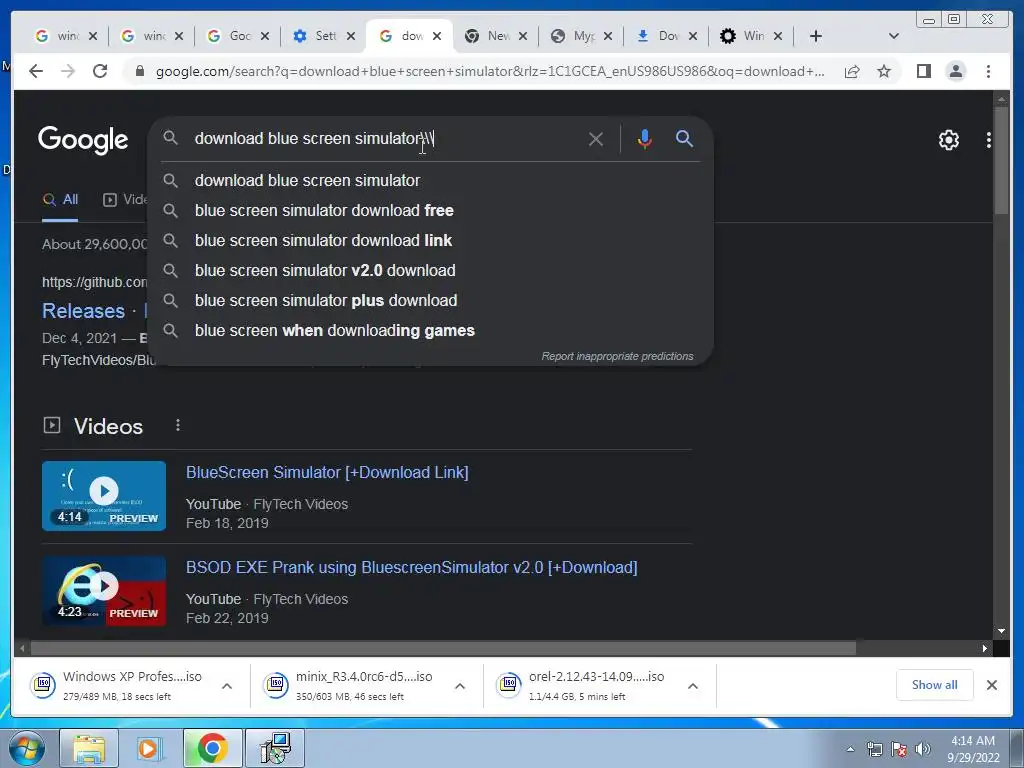Image resolution: width=1024 pixels, height=768 pixels.
Task: Expand Windows XP Profes iso download options
Action: (x=227, y=686)
